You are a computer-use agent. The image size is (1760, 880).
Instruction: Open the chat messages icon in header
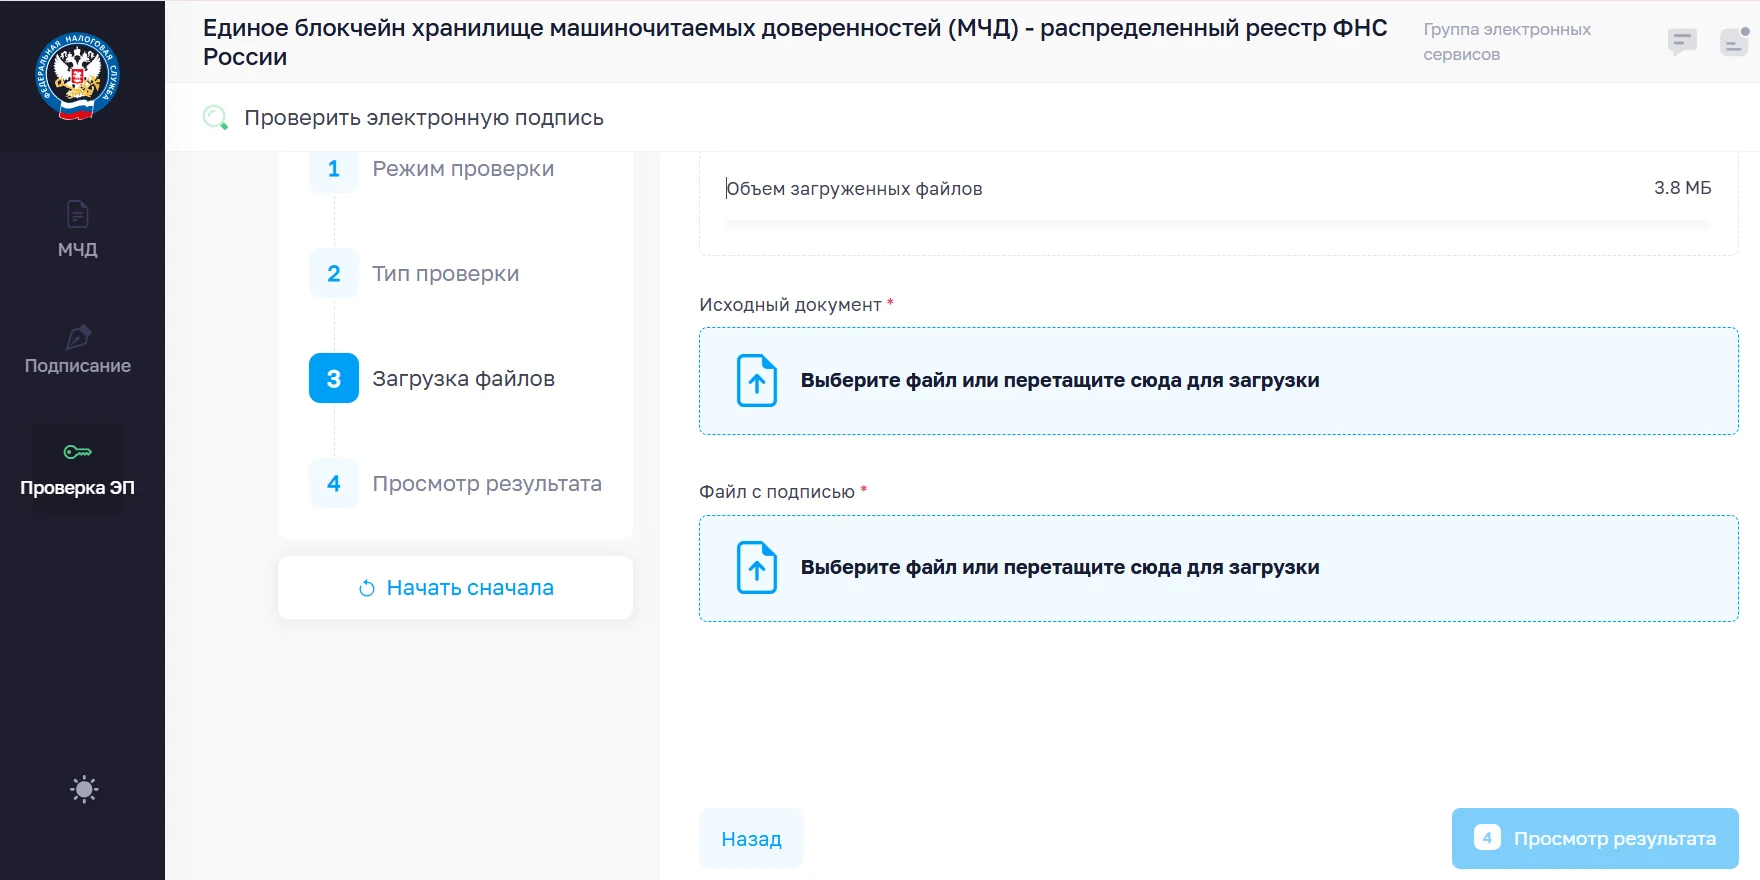[1682, 42]
